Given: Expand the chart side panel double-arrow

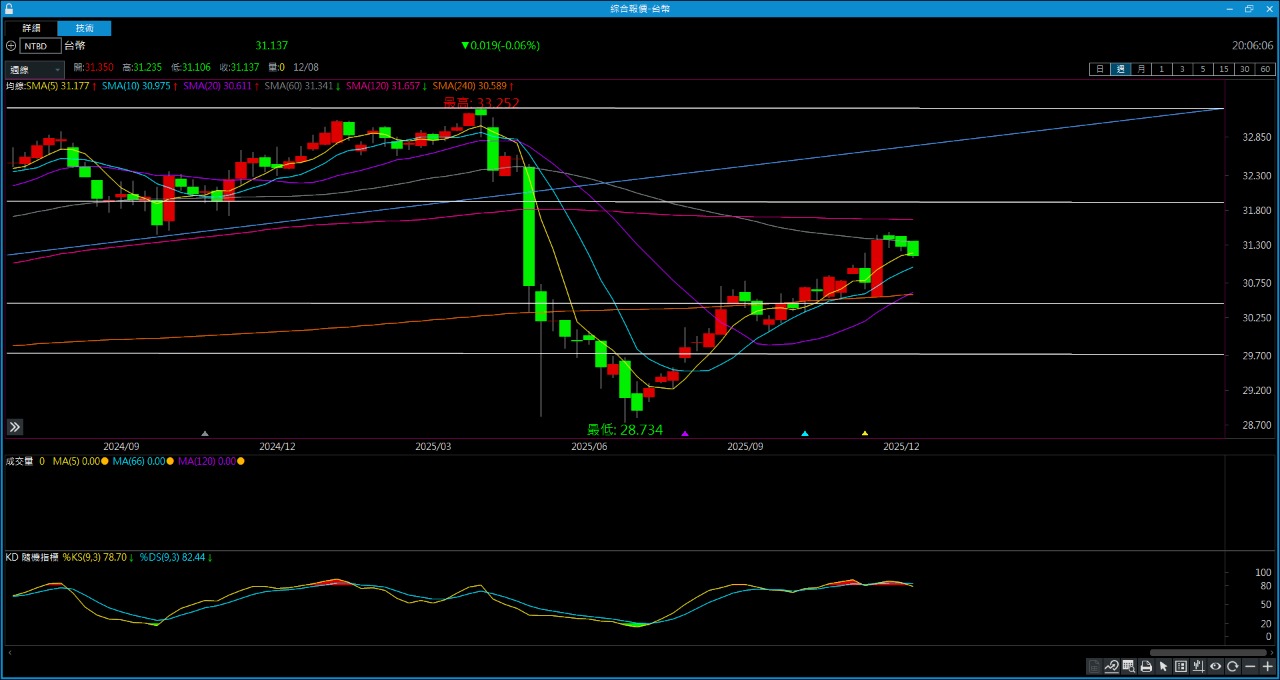Looking at the screenshot, I should pyautogui.click(x=15, y=427).
